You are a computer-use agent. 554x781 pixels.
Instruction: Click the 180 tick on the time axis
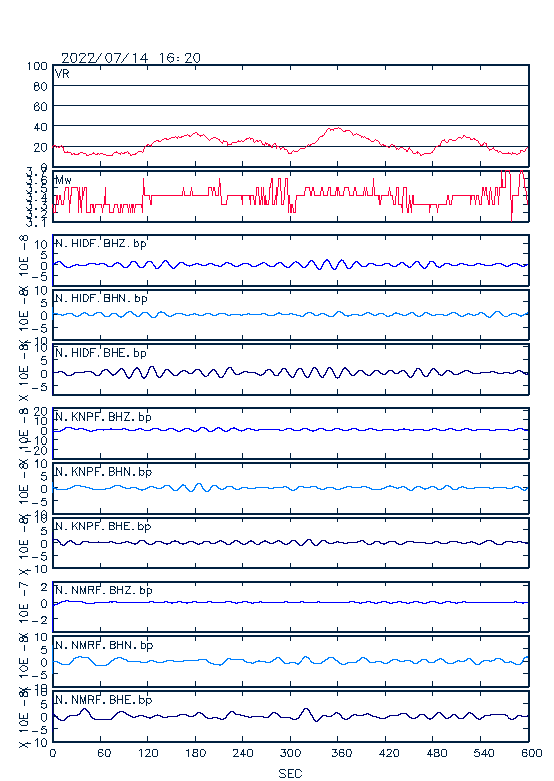(196, 753)
